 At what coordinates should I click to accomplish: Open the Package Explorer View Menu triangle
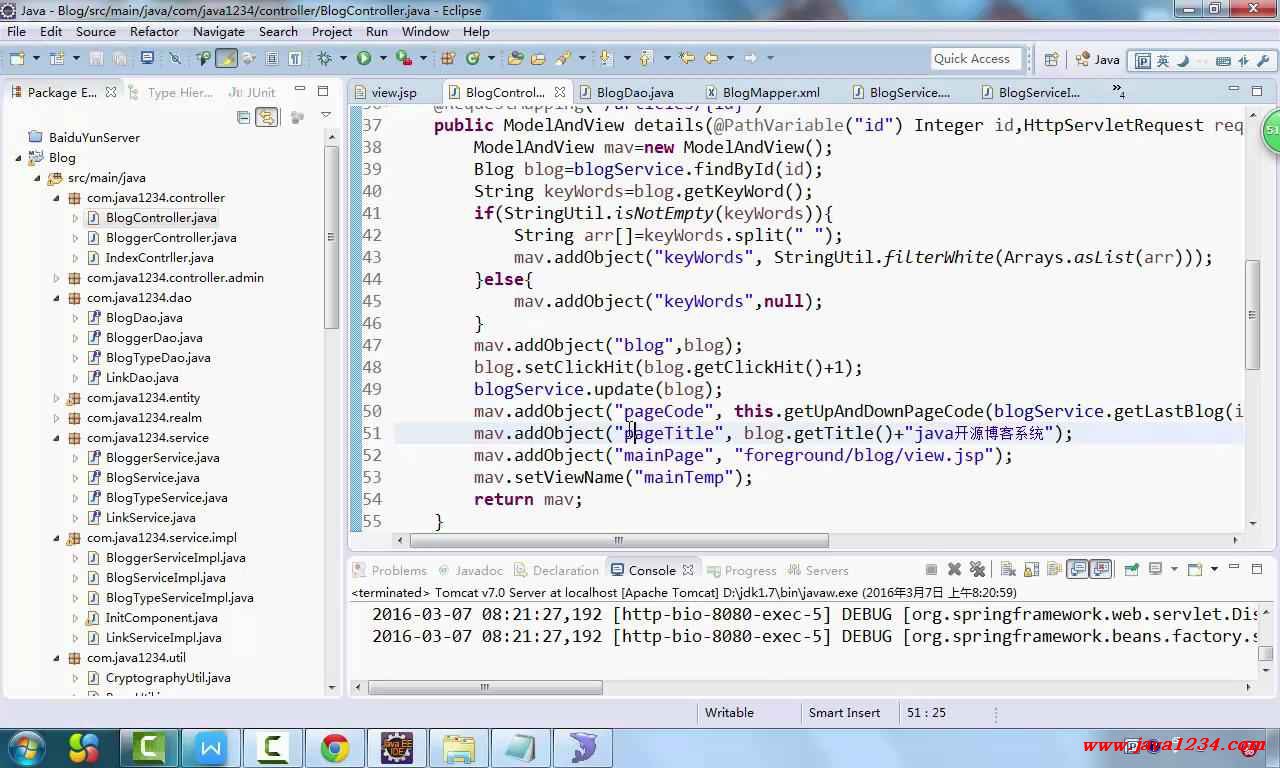325,116
